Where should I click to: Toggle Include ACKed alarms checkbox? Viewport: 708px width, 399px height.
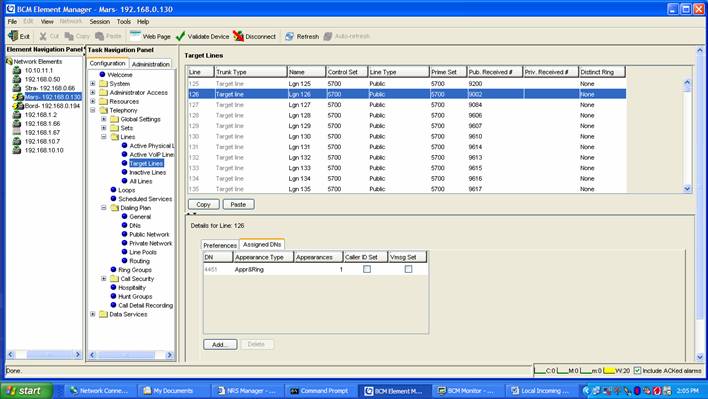click(637, 371)
